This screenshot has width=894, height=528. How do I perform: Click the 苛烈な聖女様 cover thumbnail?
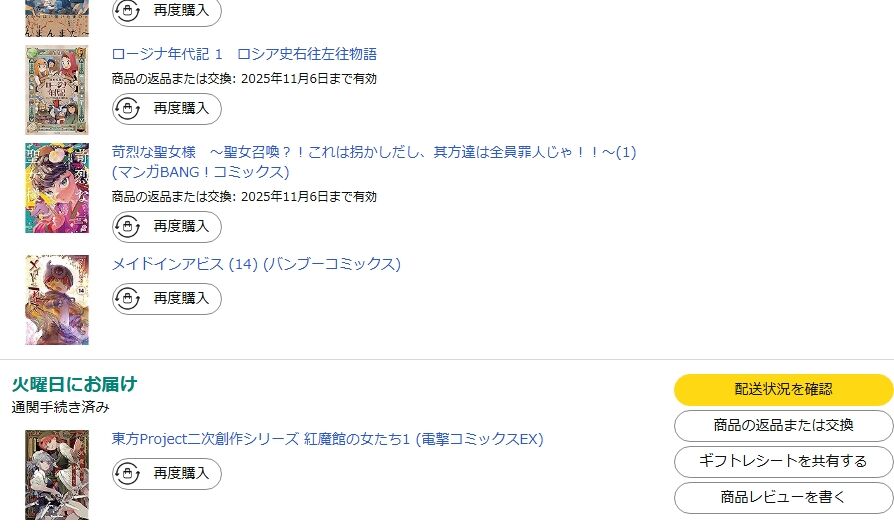57,188
